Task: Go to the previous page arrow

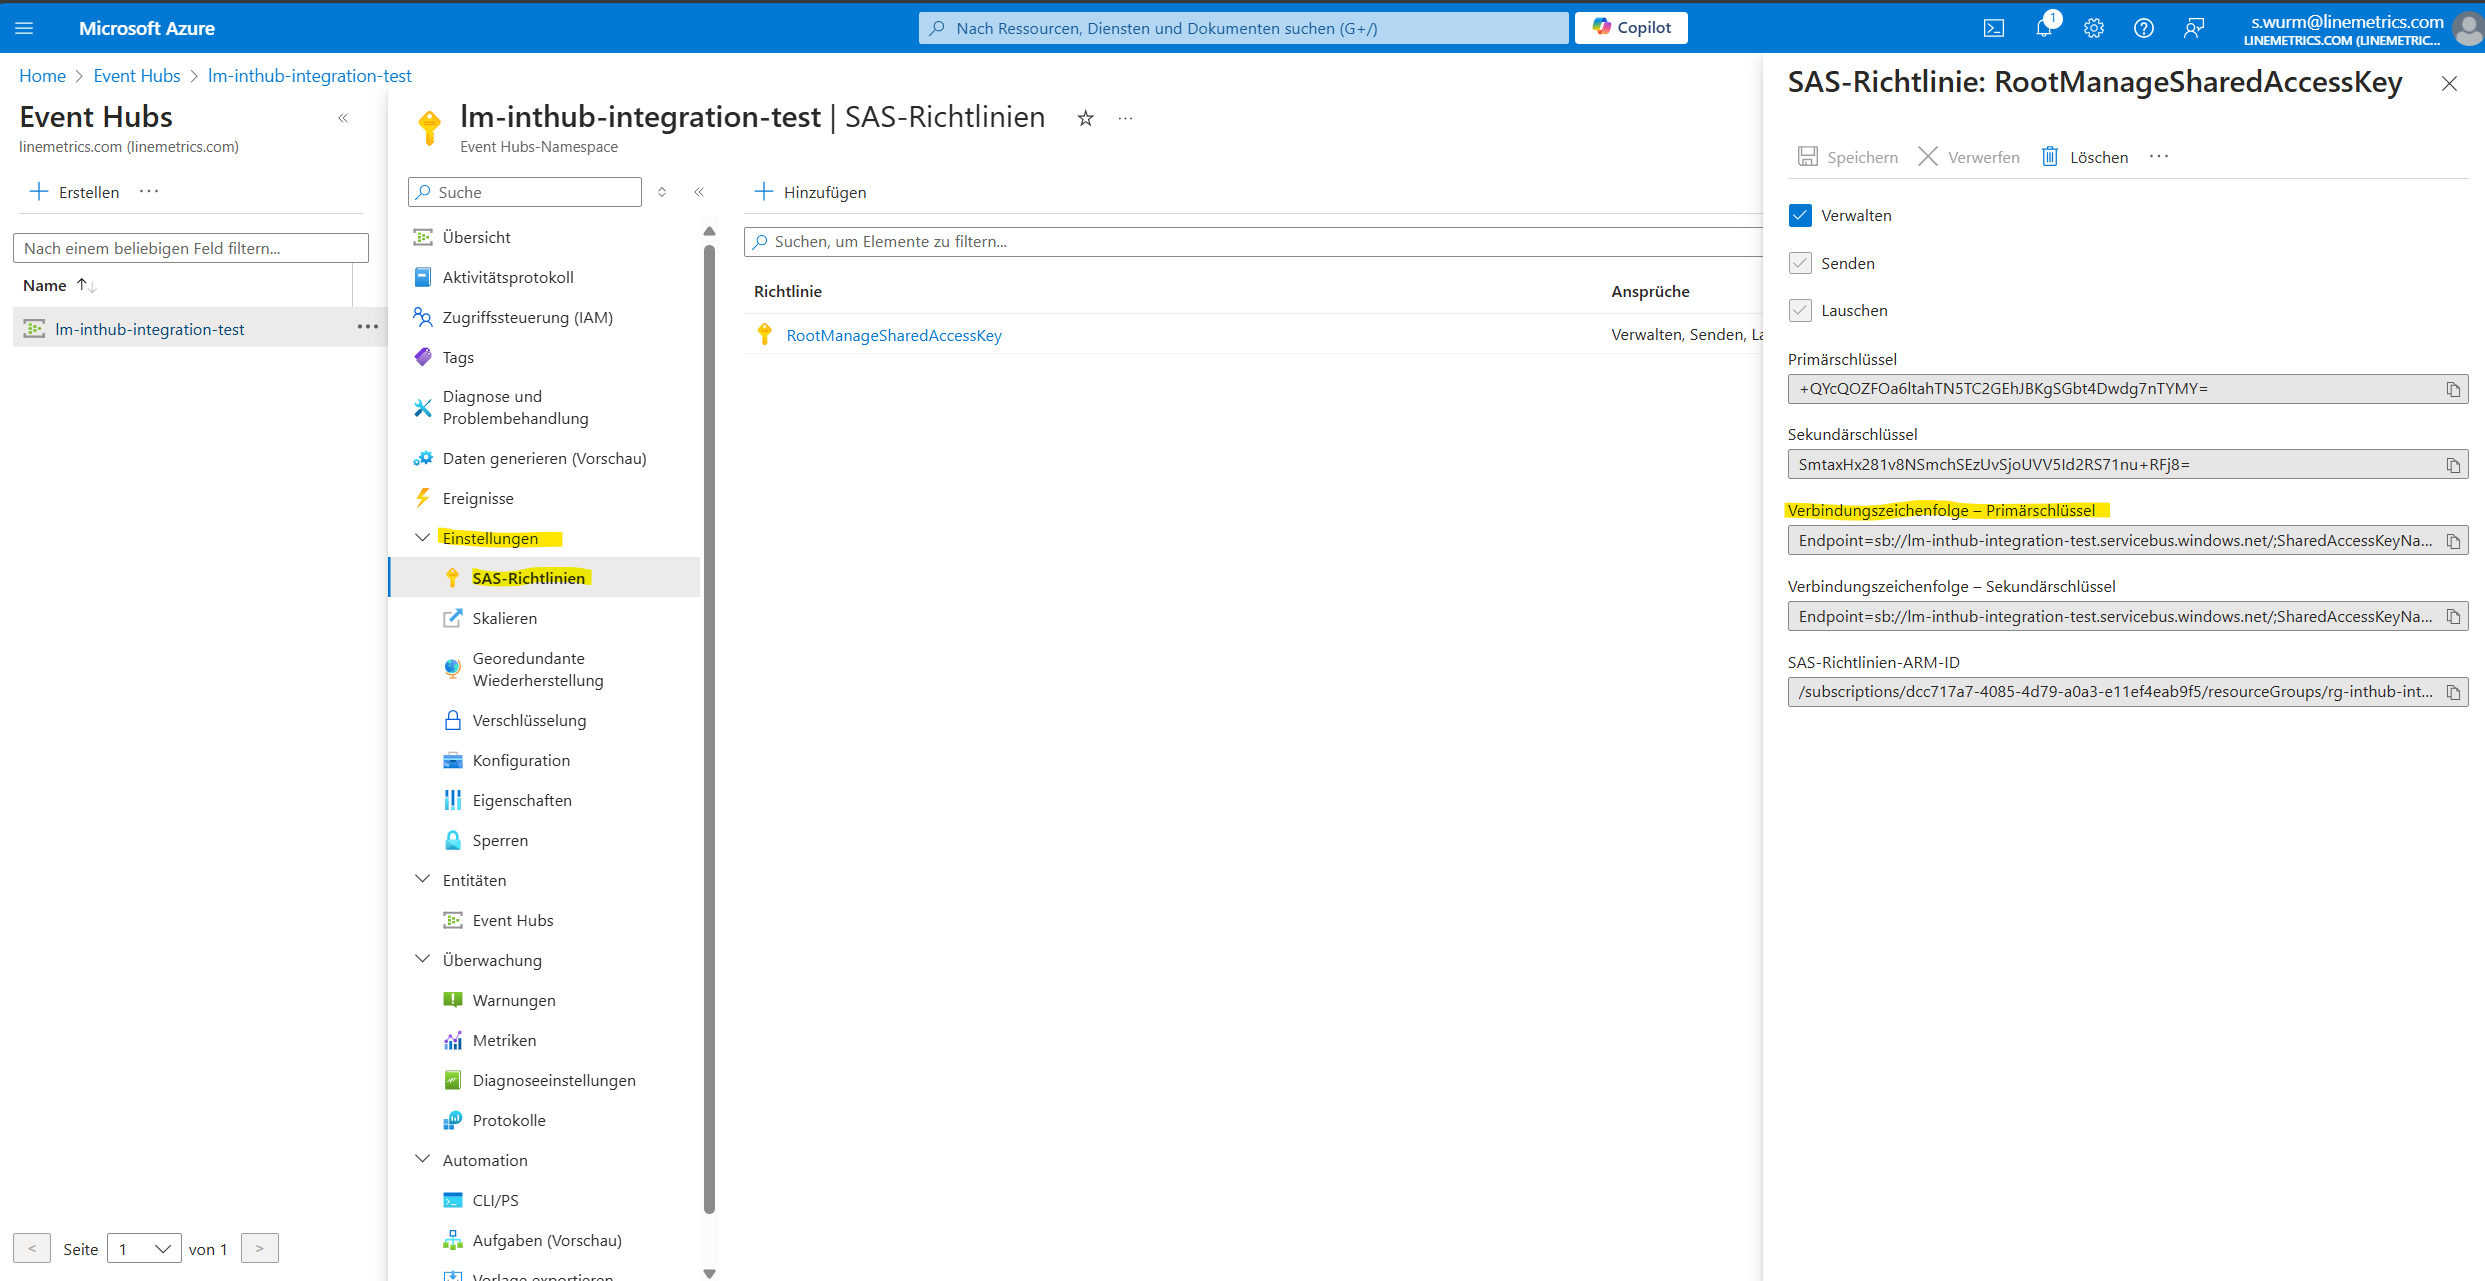Action: 32,1249
